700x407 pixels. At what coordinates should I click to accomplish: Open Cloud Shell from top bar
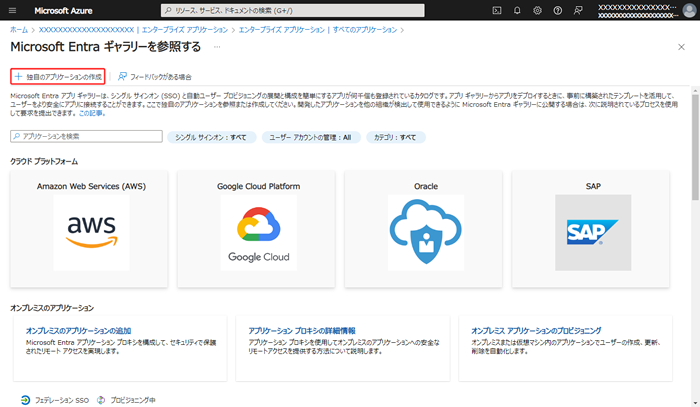[497, 10]
